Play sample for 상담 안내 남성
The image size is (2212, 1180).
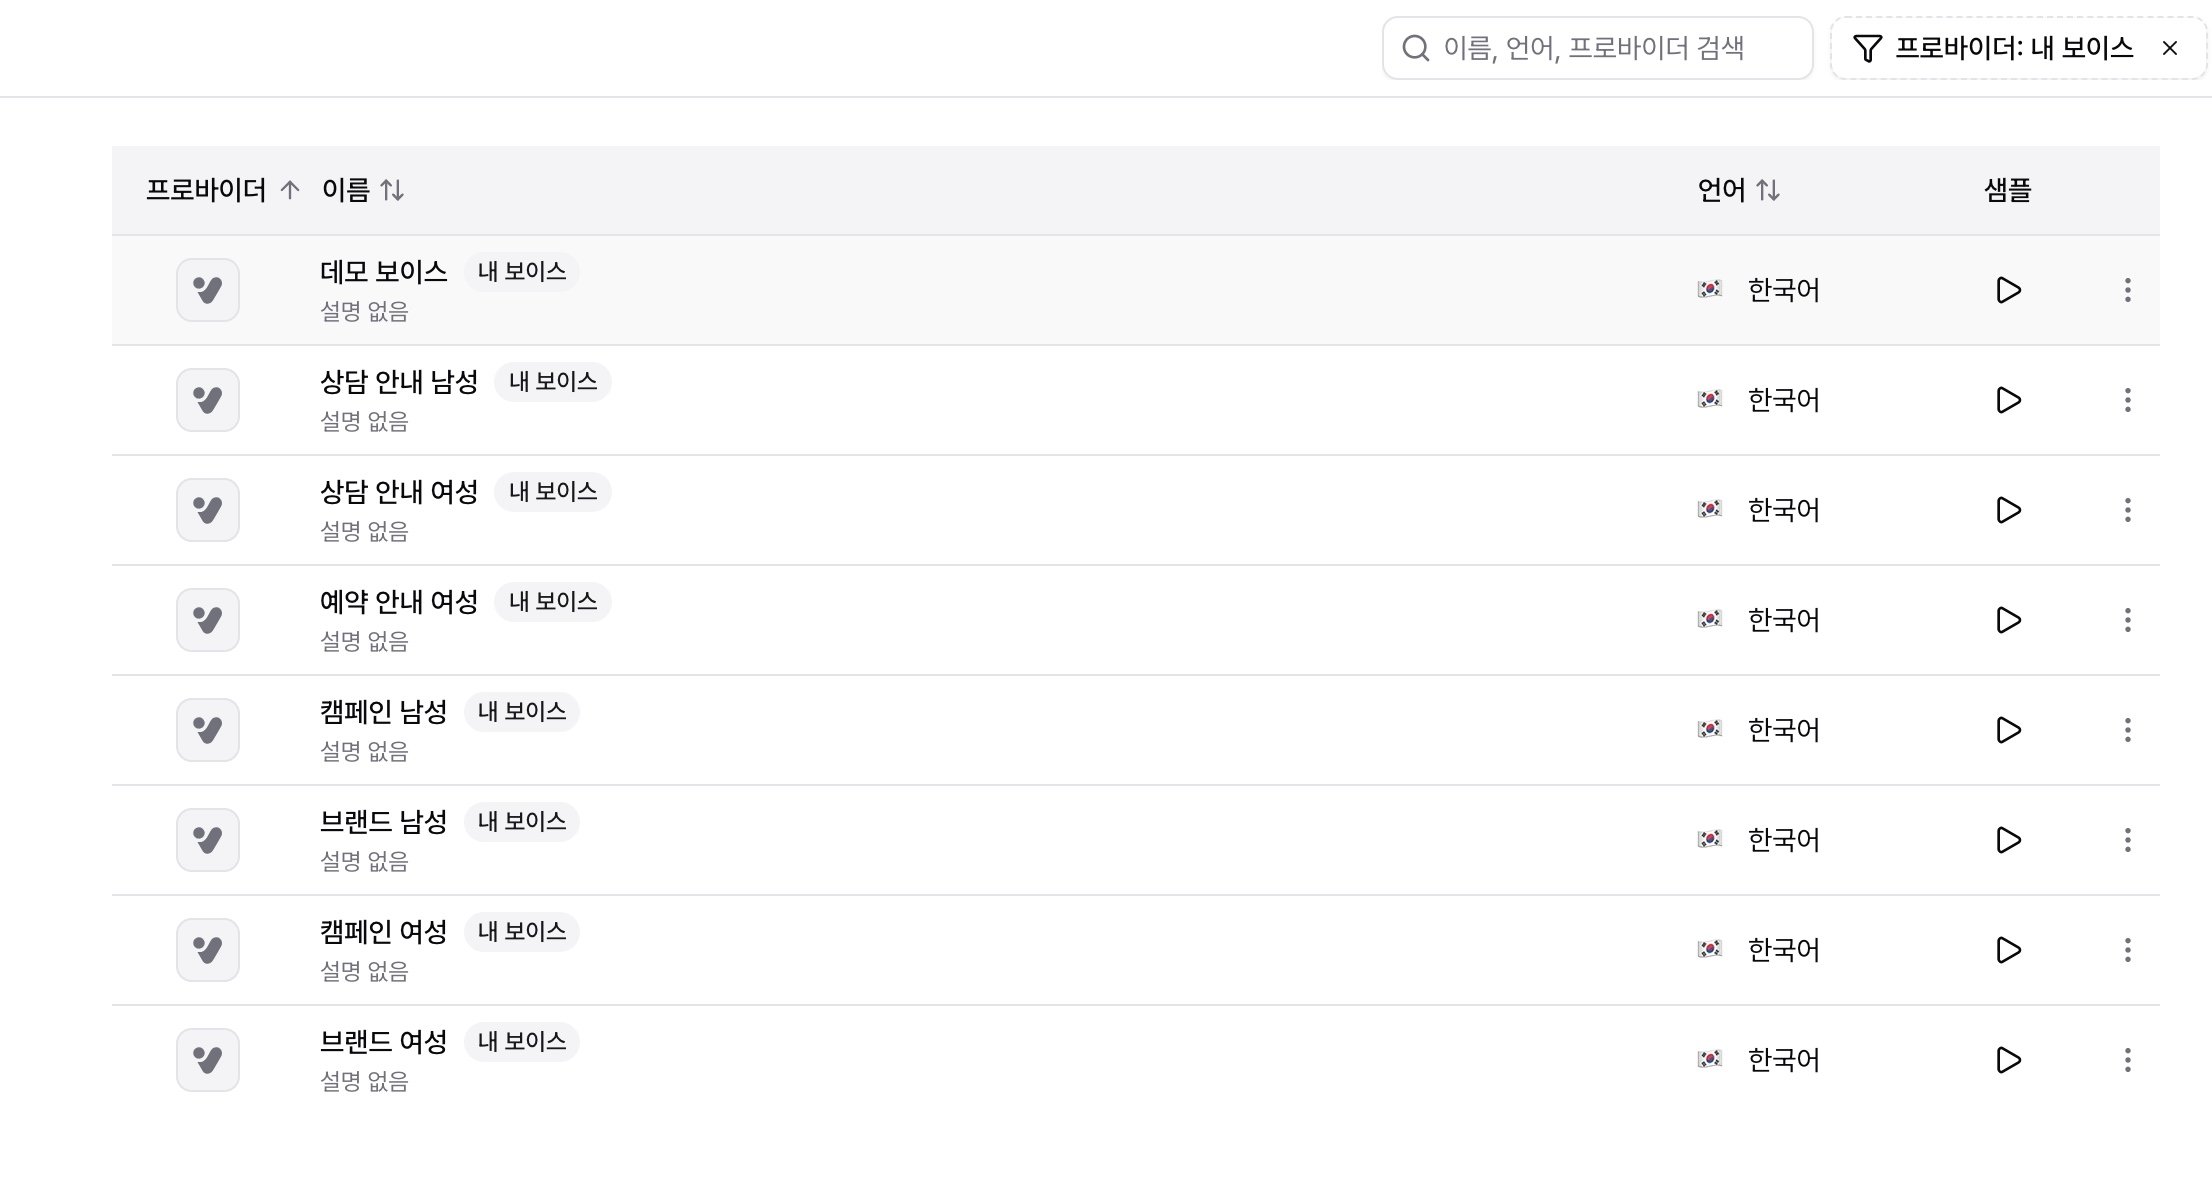pyautogui.click(x=2008, y=400)
